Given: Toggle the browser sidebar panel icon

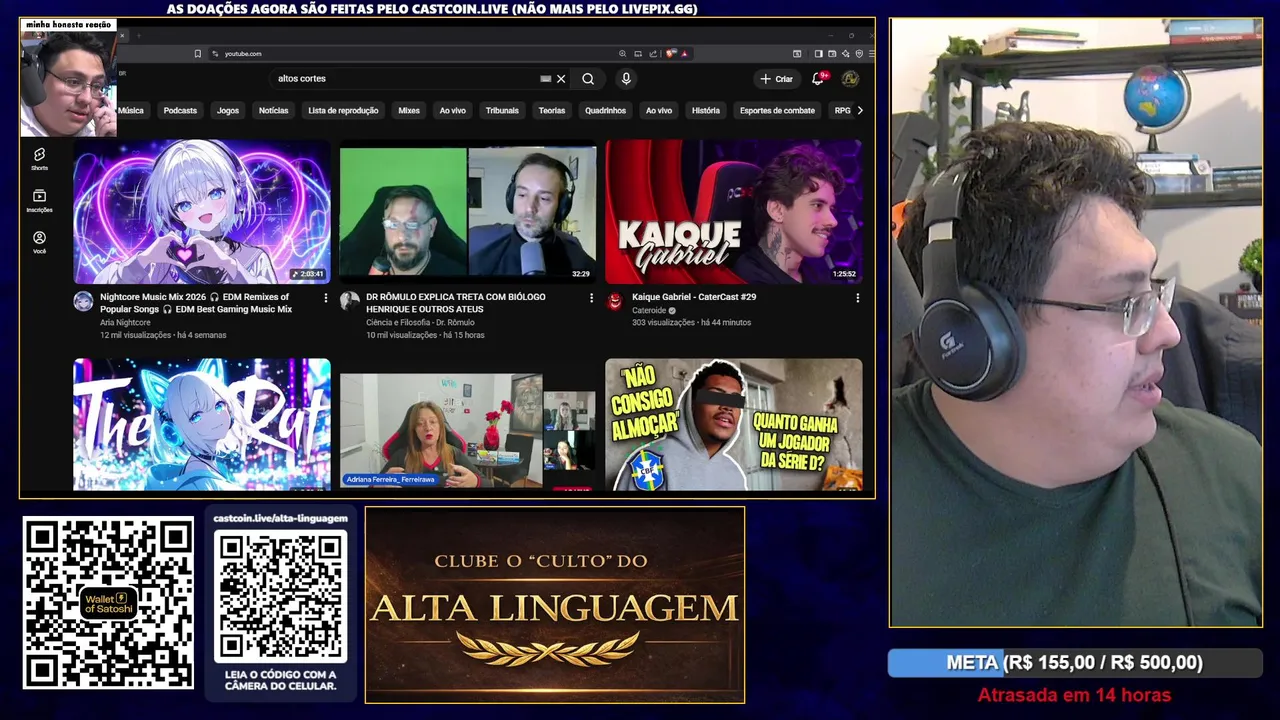Looking at the screenshot, I should coord(818,54).
